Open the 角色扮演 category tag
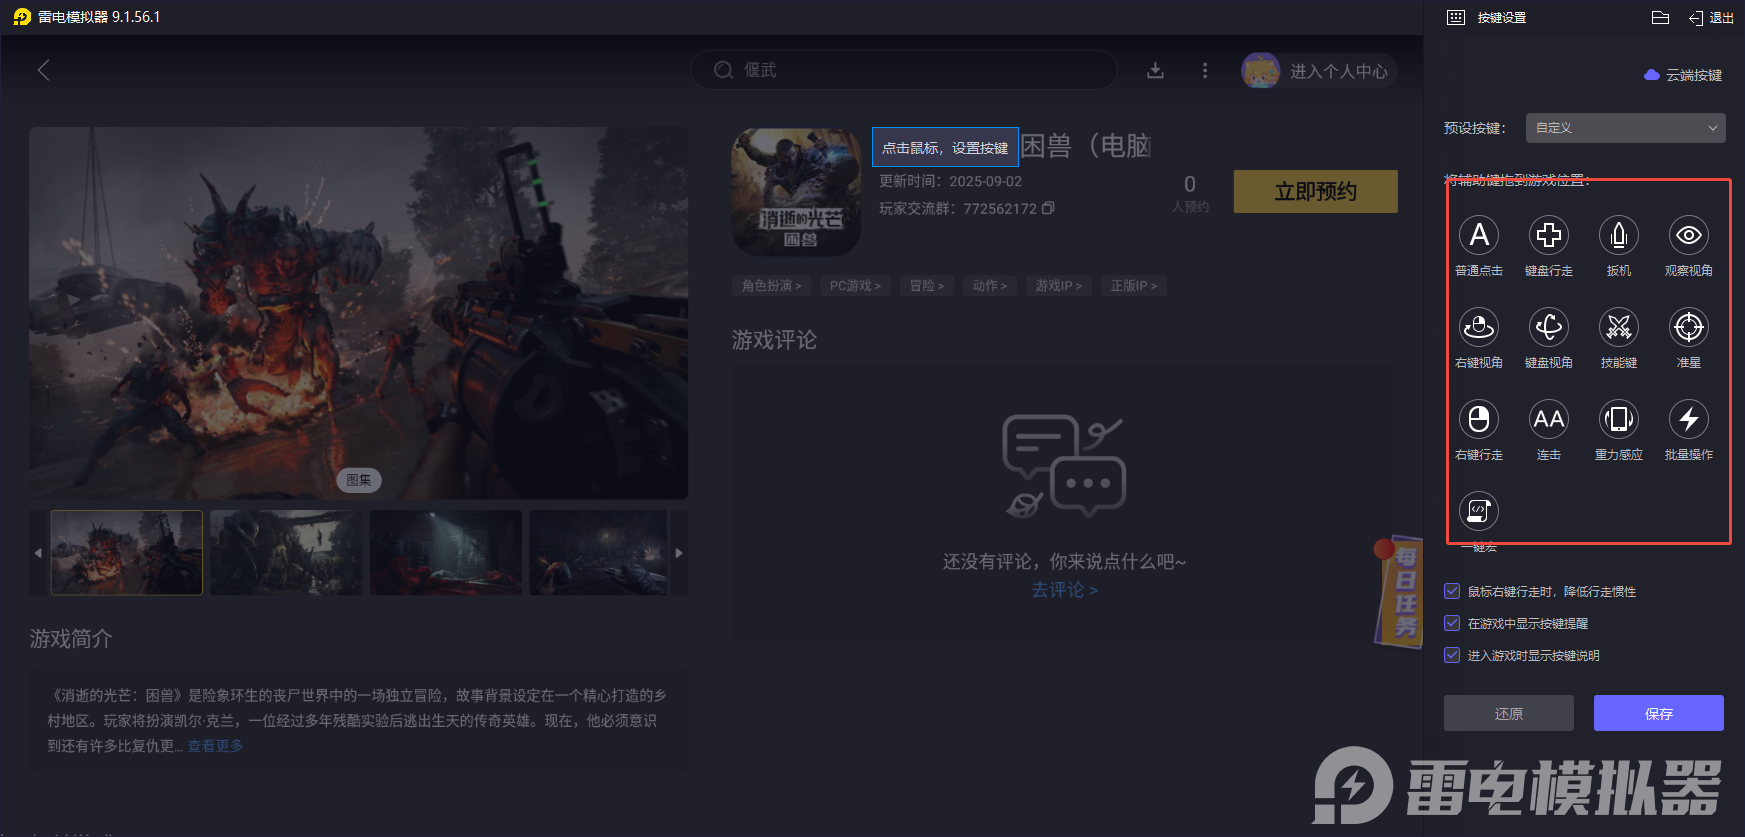This screenshot has width=1745, height=837. (x=771, y=286)
